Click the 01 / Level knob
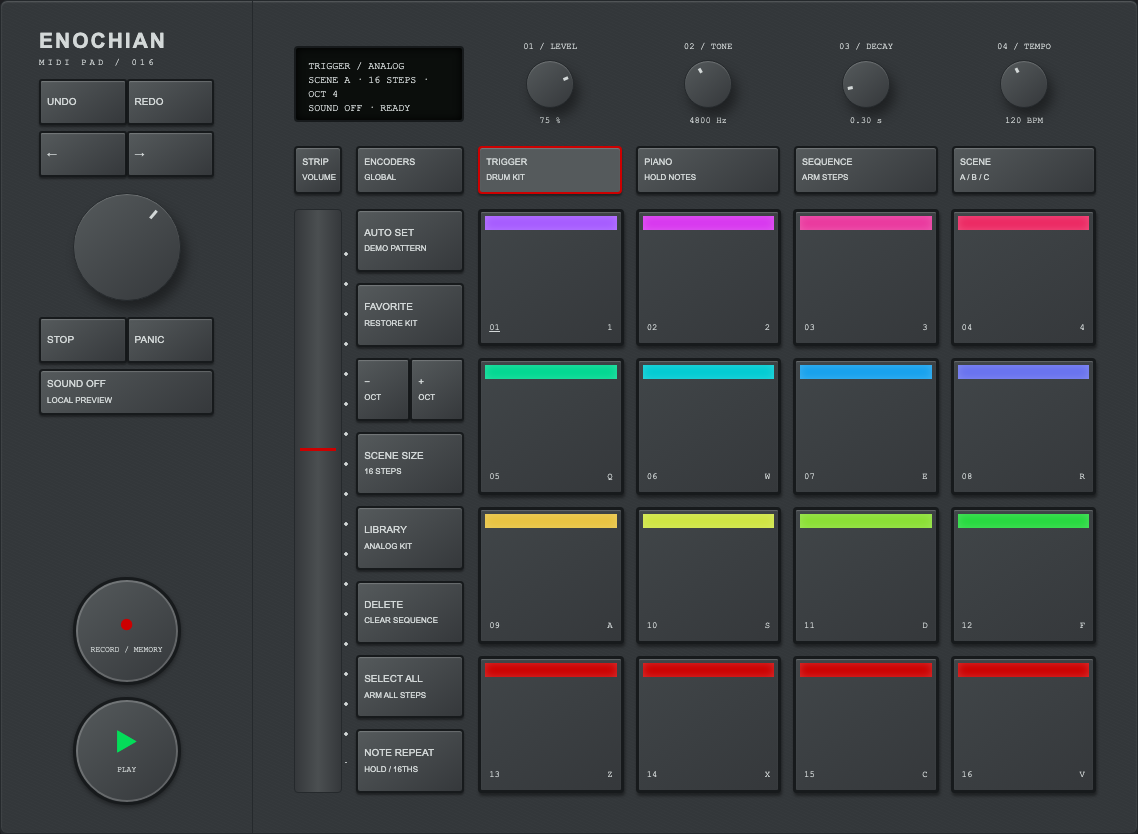 coord(549,84)
